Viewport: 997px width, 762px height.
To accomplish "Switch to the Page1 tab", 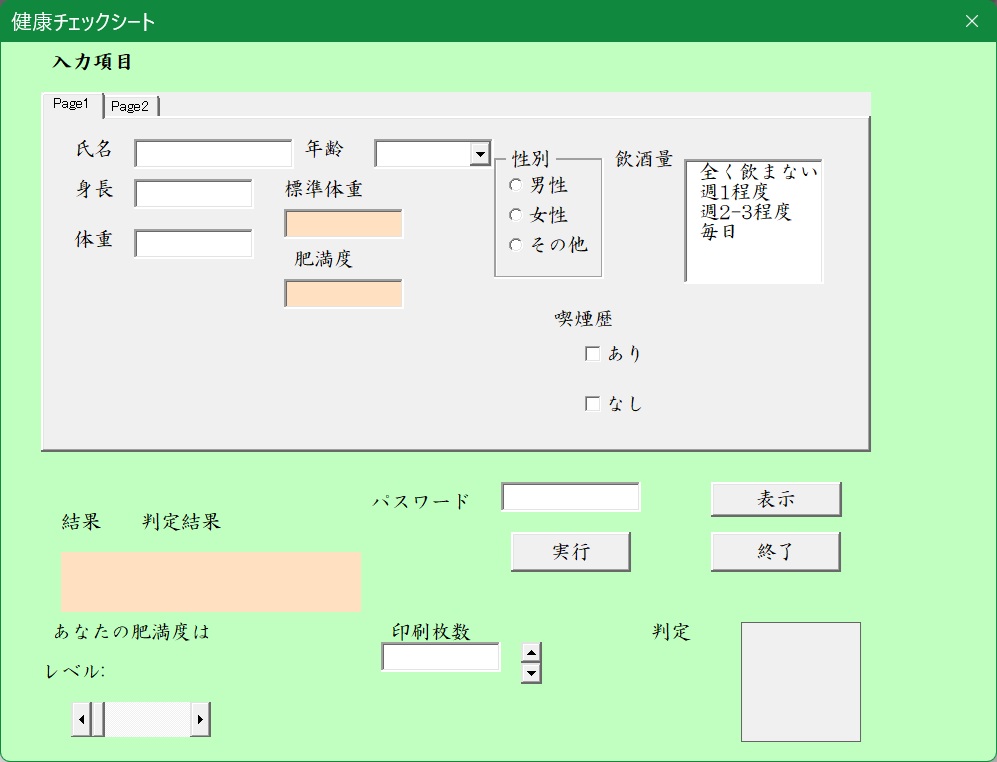I will pyautogui.click(x=71, y=104).
